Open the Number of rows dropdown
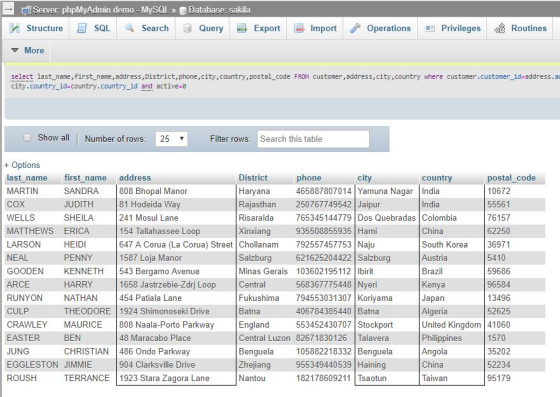This screenshot has width=560, height=397. click(171, 139)
